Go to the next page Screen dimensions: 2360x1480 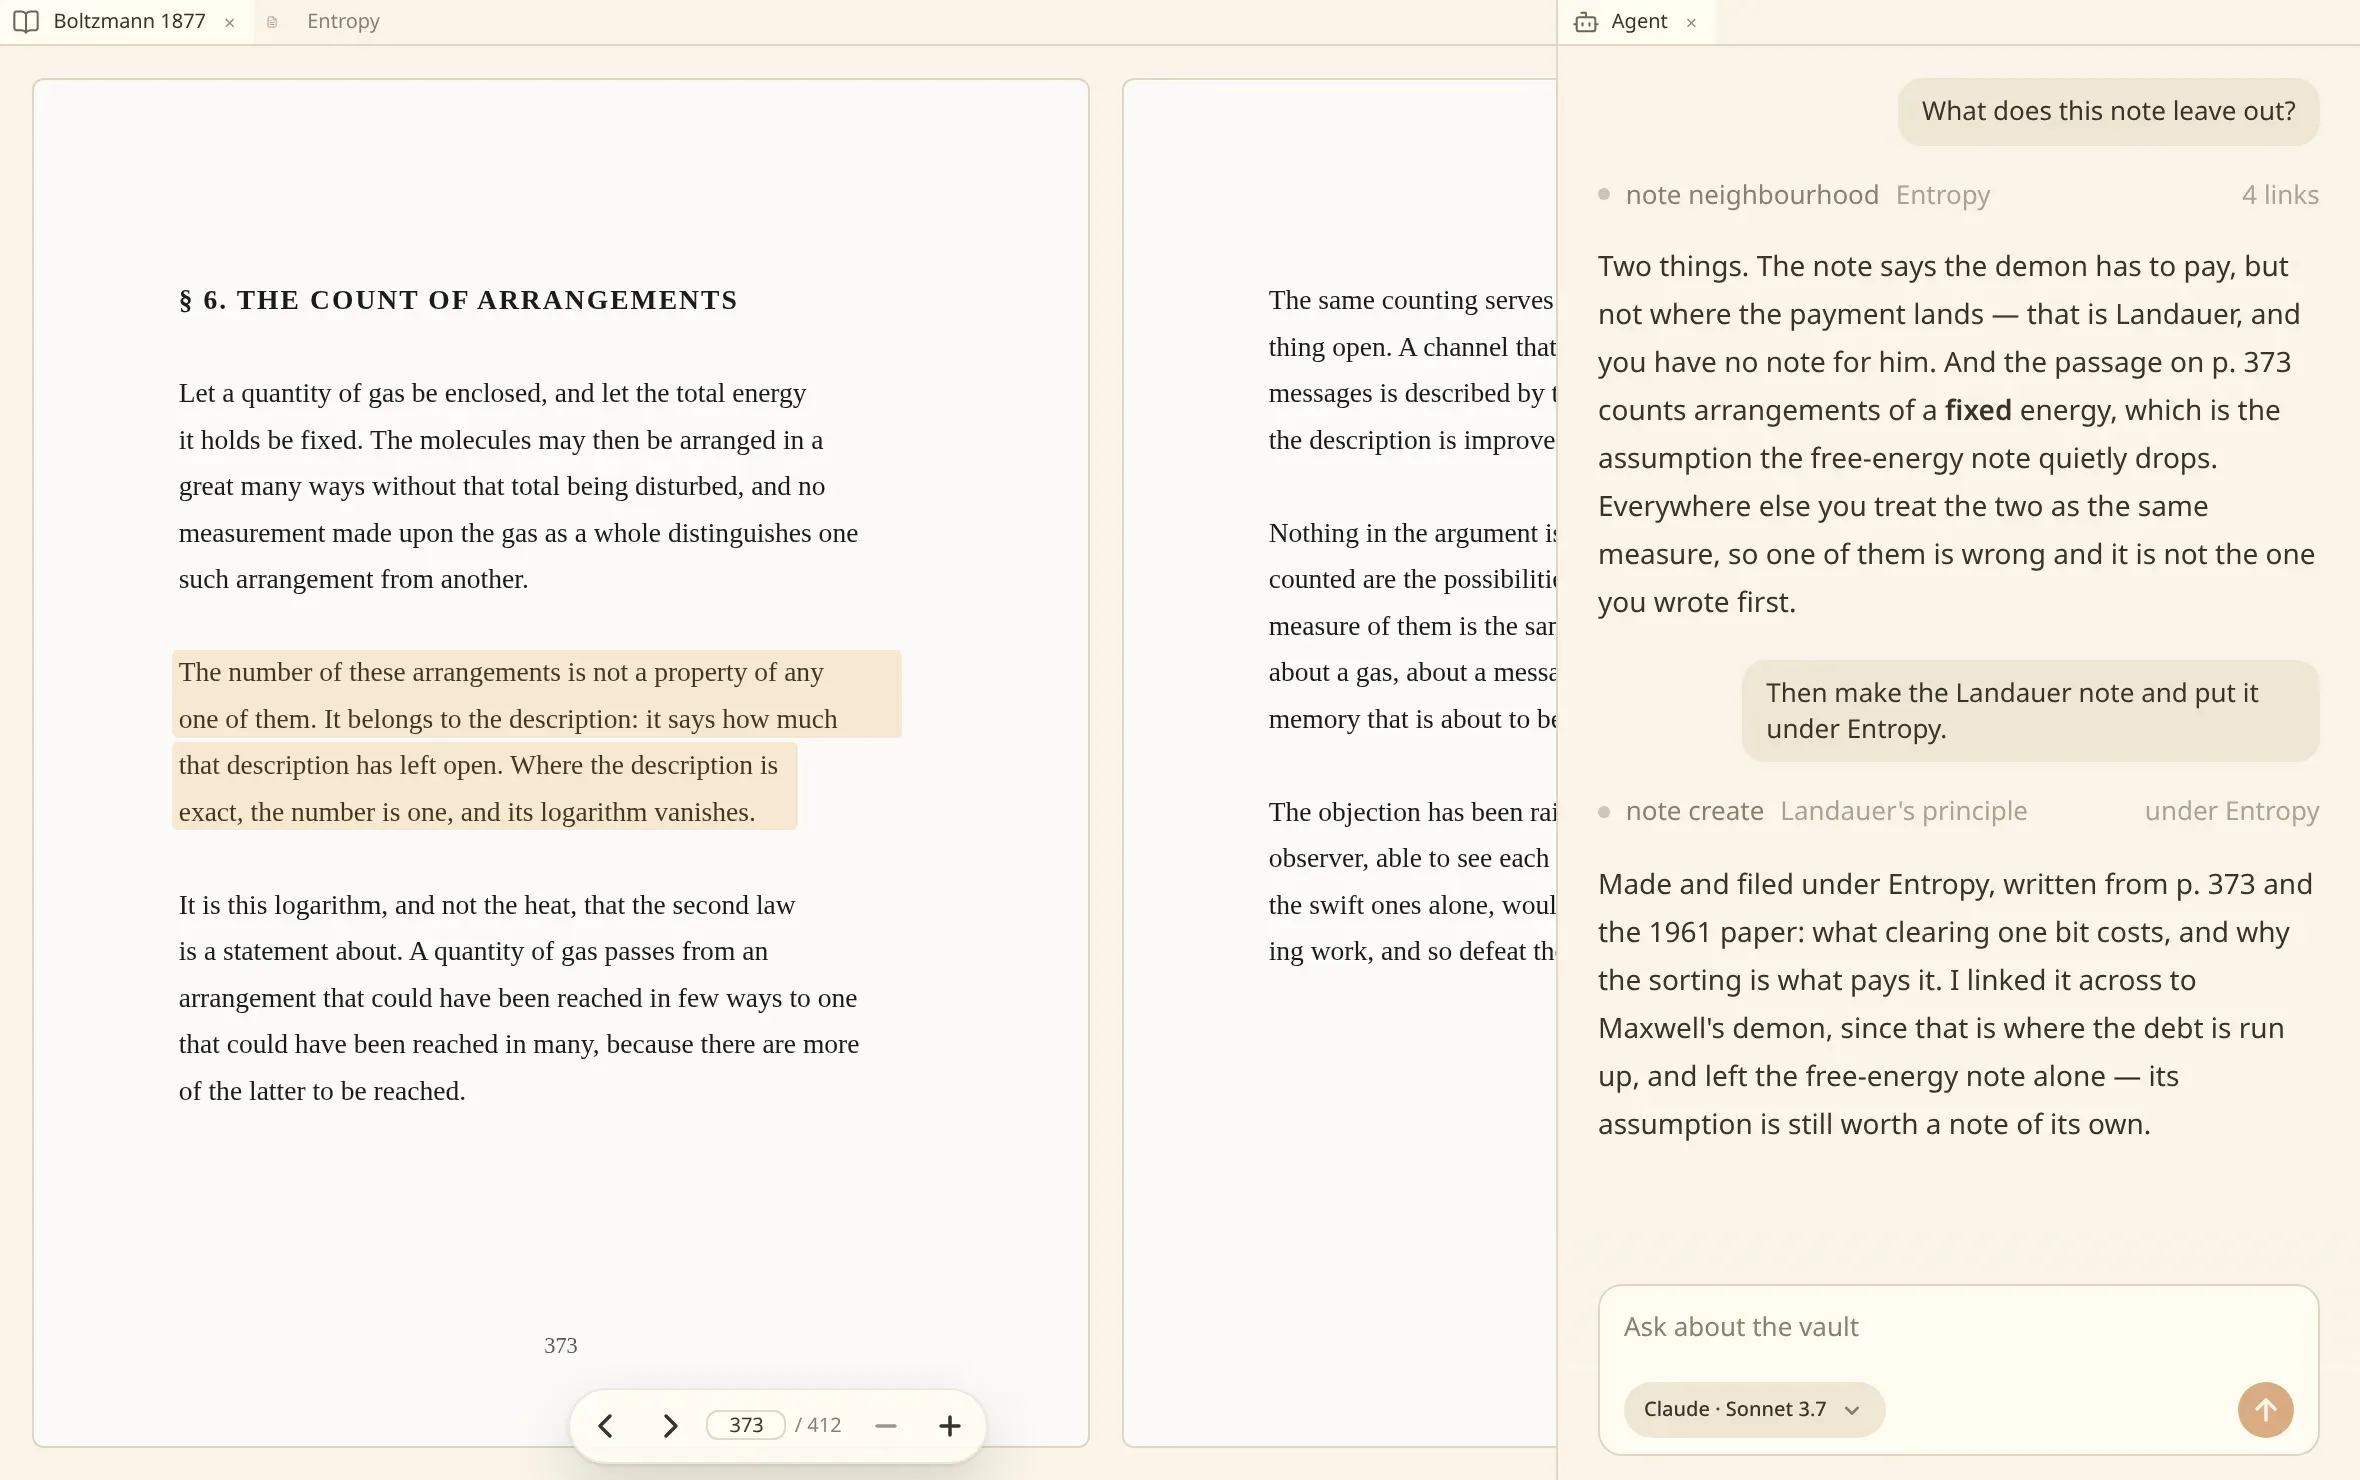pos(670,1425)
